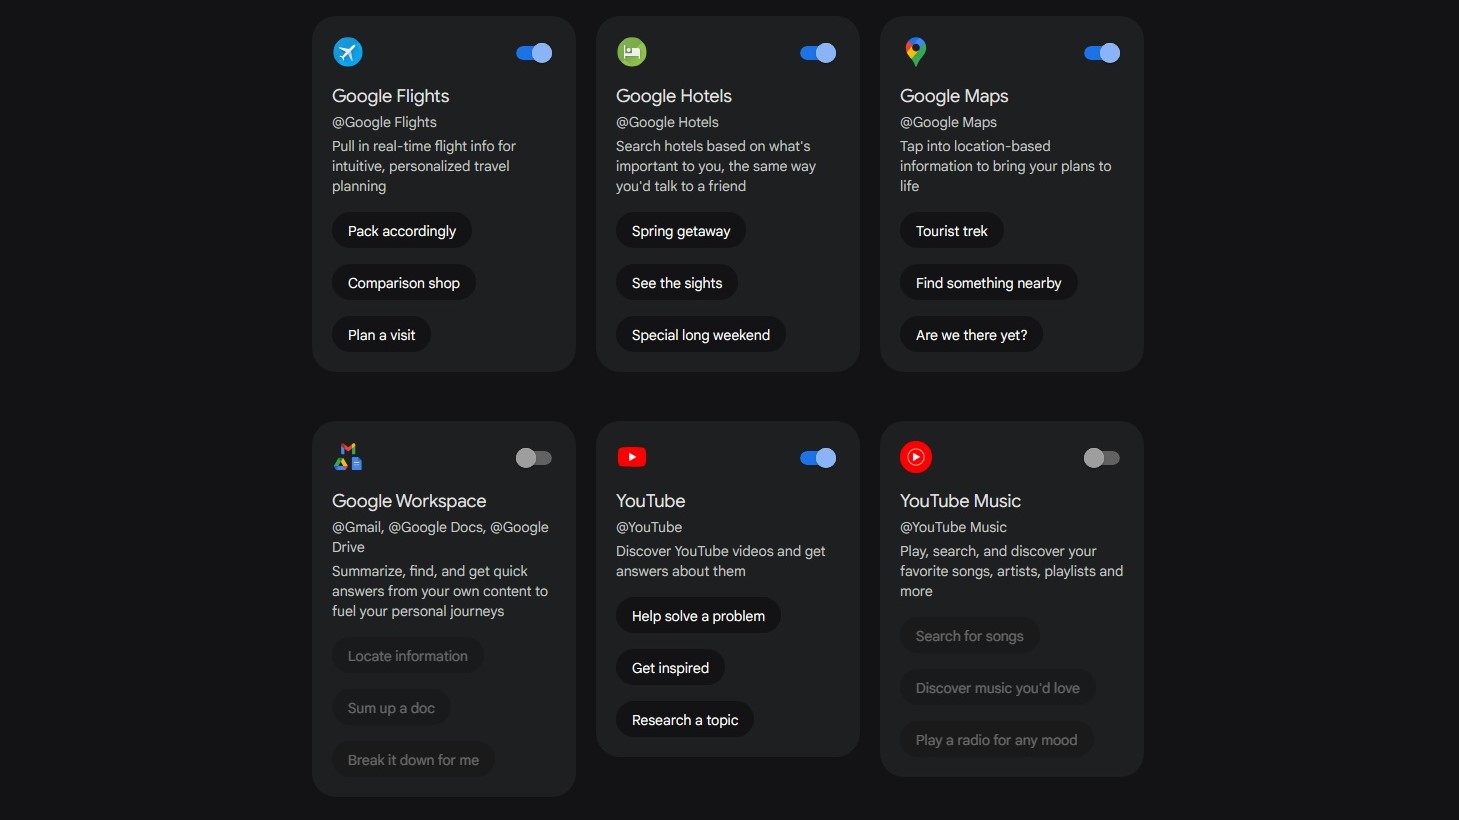Disable the Google Hotels extension switch
1459x820 pixels.
point(818,53)
